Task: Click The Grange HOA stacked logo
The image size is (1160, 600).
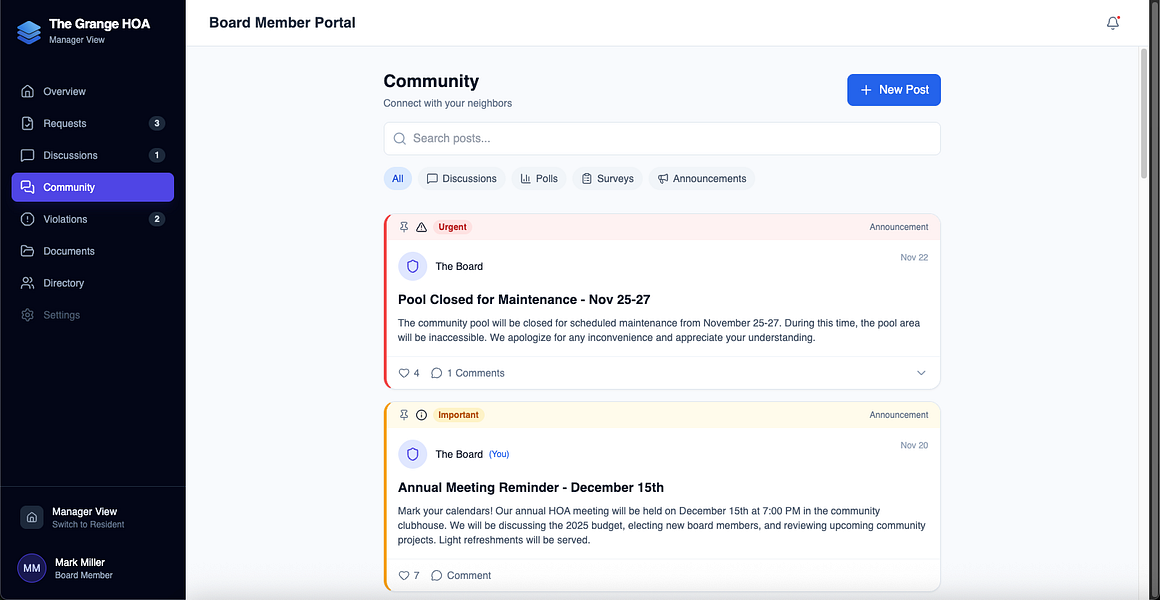Action: tap(29, 31)
